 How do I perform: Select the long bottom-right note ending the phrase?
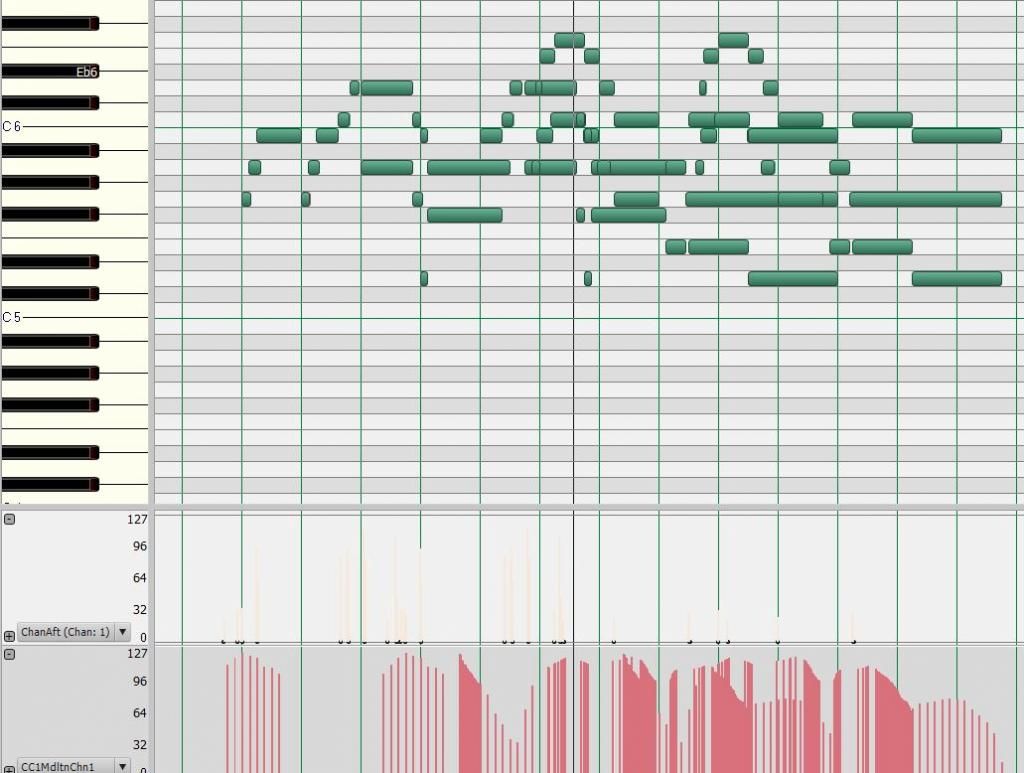coord(956,278)
